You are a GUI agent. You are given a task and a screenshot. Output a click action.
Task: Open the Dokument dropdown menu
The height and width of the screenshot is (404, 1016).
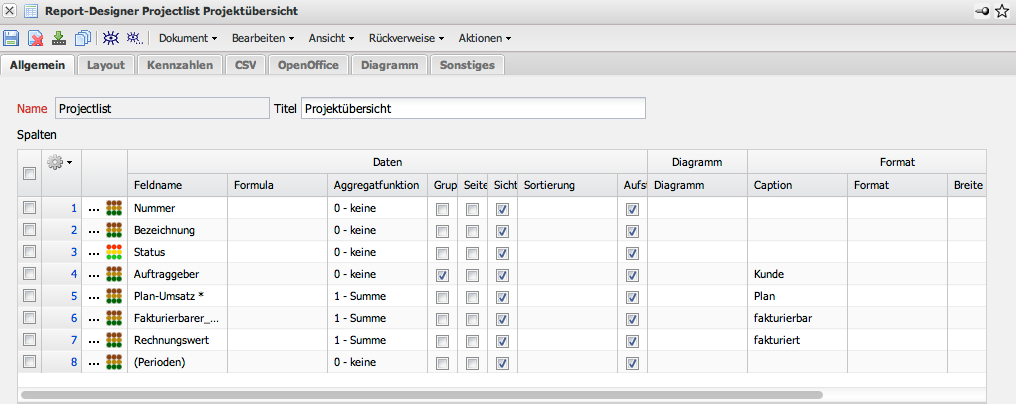(188, 38)
